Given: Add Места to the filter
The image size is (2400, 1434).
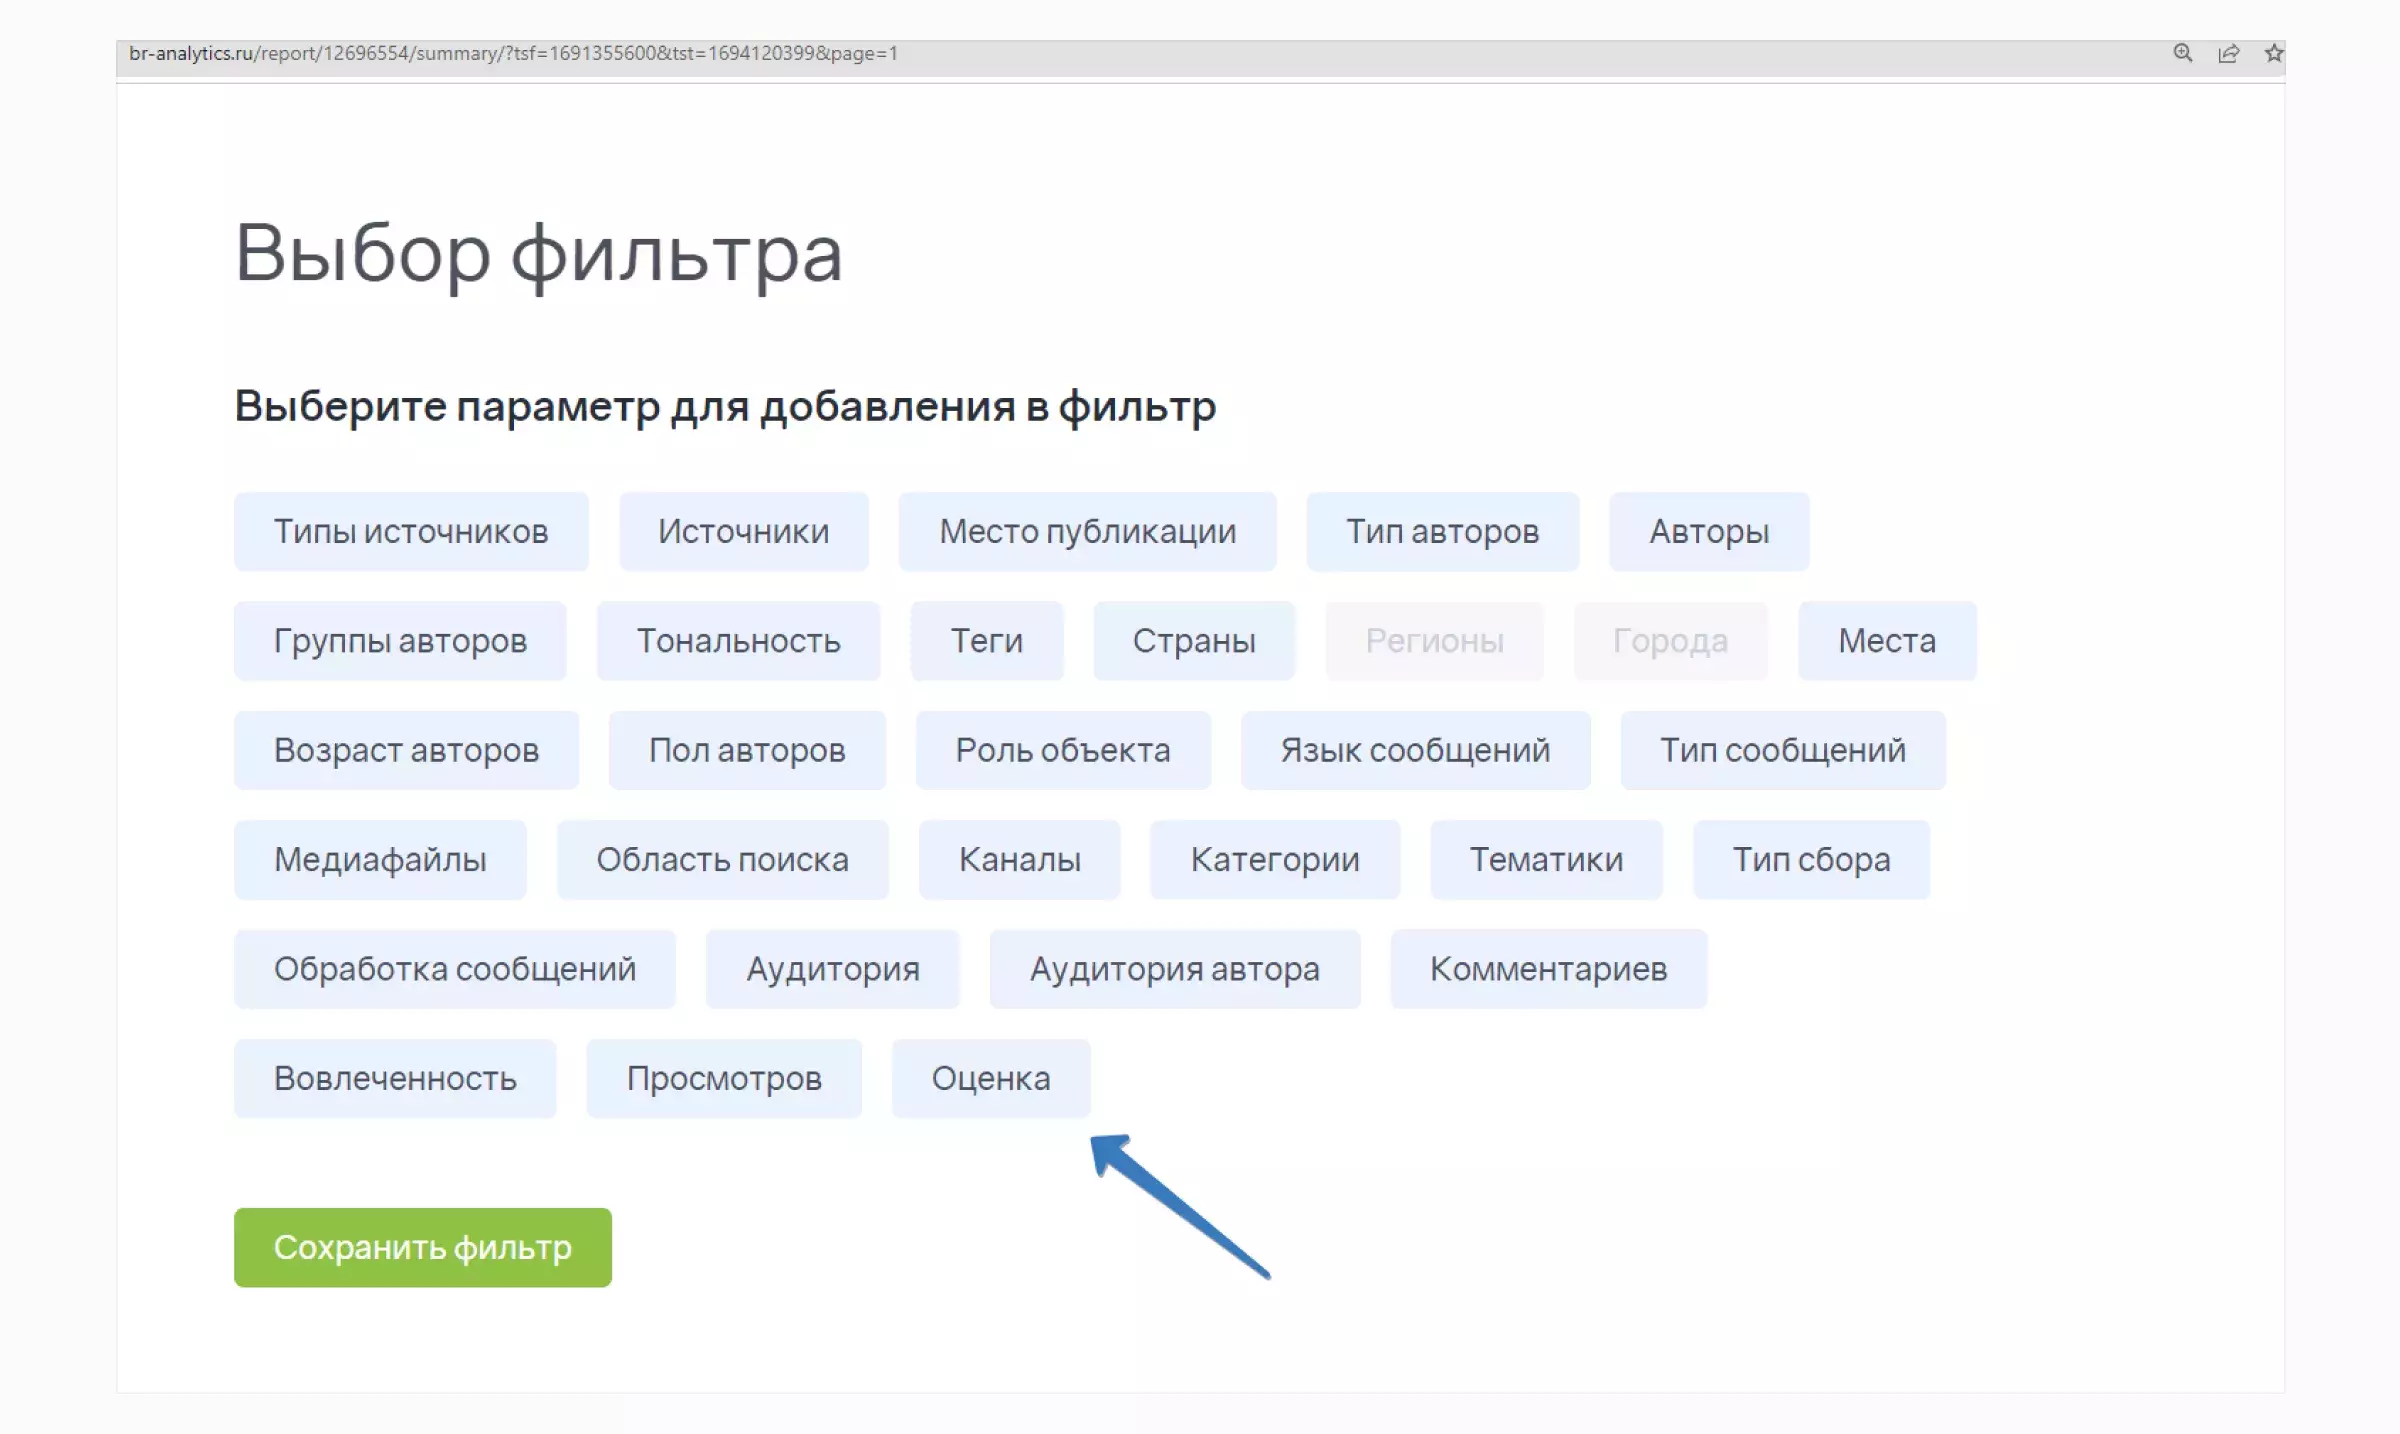Looking at the screenshot, I should pos(1886,640).
